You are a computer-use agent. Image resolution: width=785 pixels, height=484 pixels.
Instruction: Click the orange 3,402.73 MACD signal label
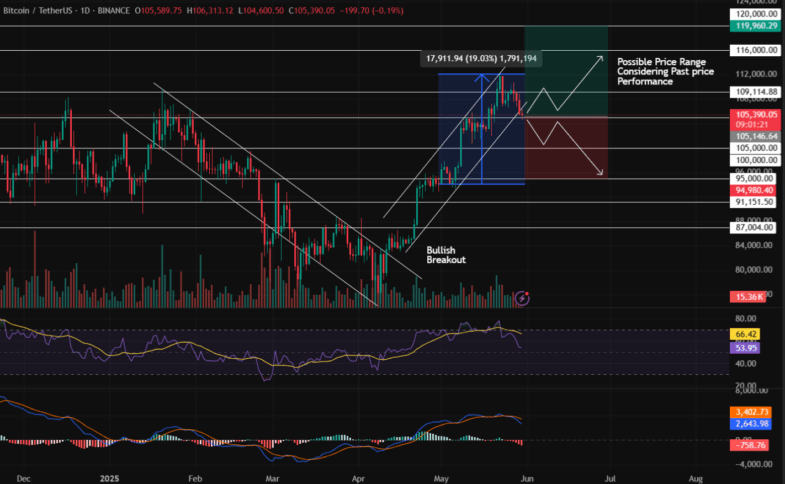pyautogui.click(x=751, y=412)
